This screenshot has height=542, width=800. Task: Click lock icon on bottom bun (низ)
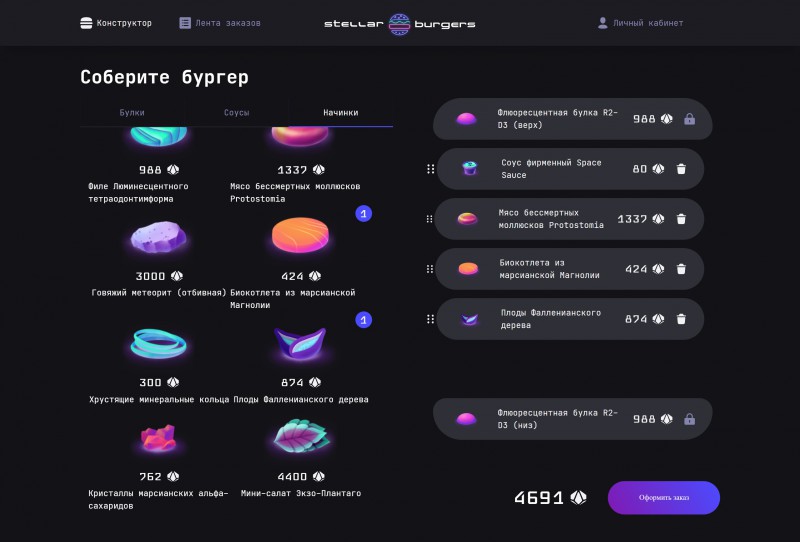point(689,419)
